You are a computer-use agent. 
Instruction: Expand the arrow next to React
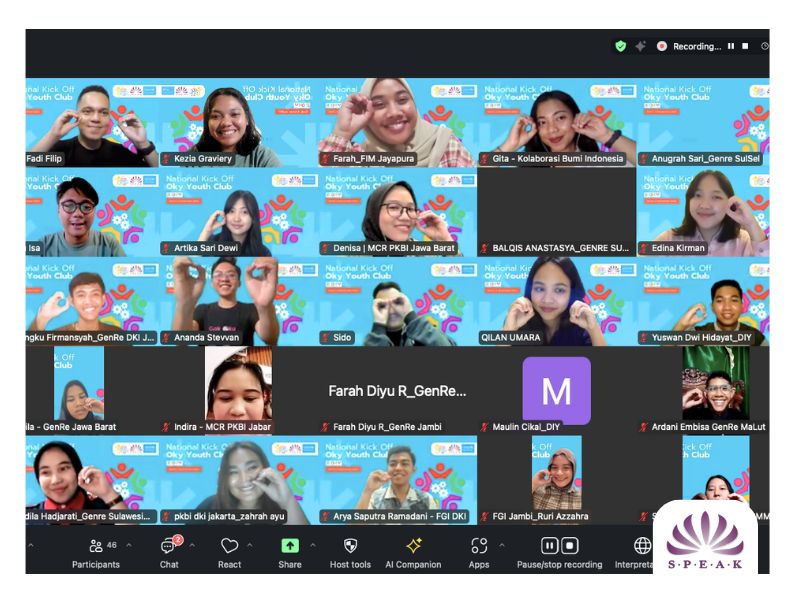(x=250, y=546)
